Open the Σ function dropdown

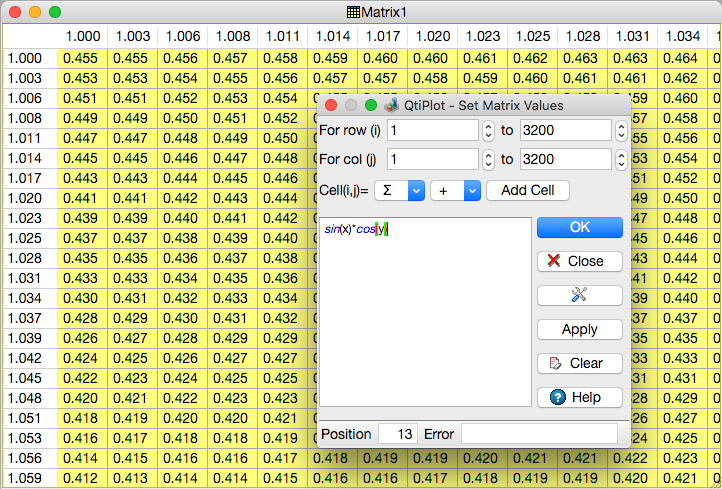(x=399, y=190)
